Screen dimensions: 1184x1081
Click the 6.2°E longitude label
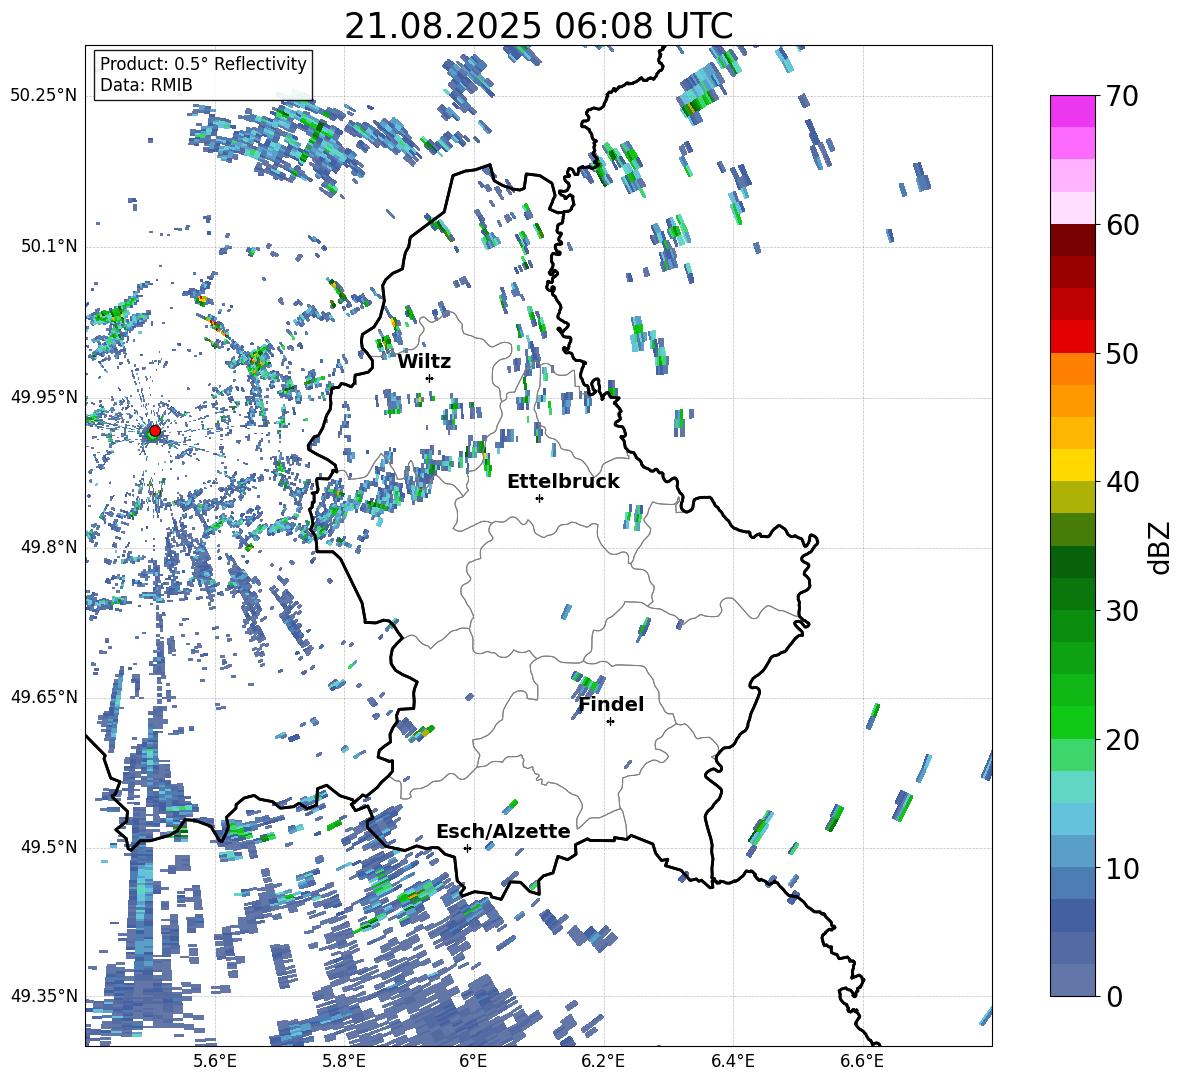click(x=603, y=1061)
